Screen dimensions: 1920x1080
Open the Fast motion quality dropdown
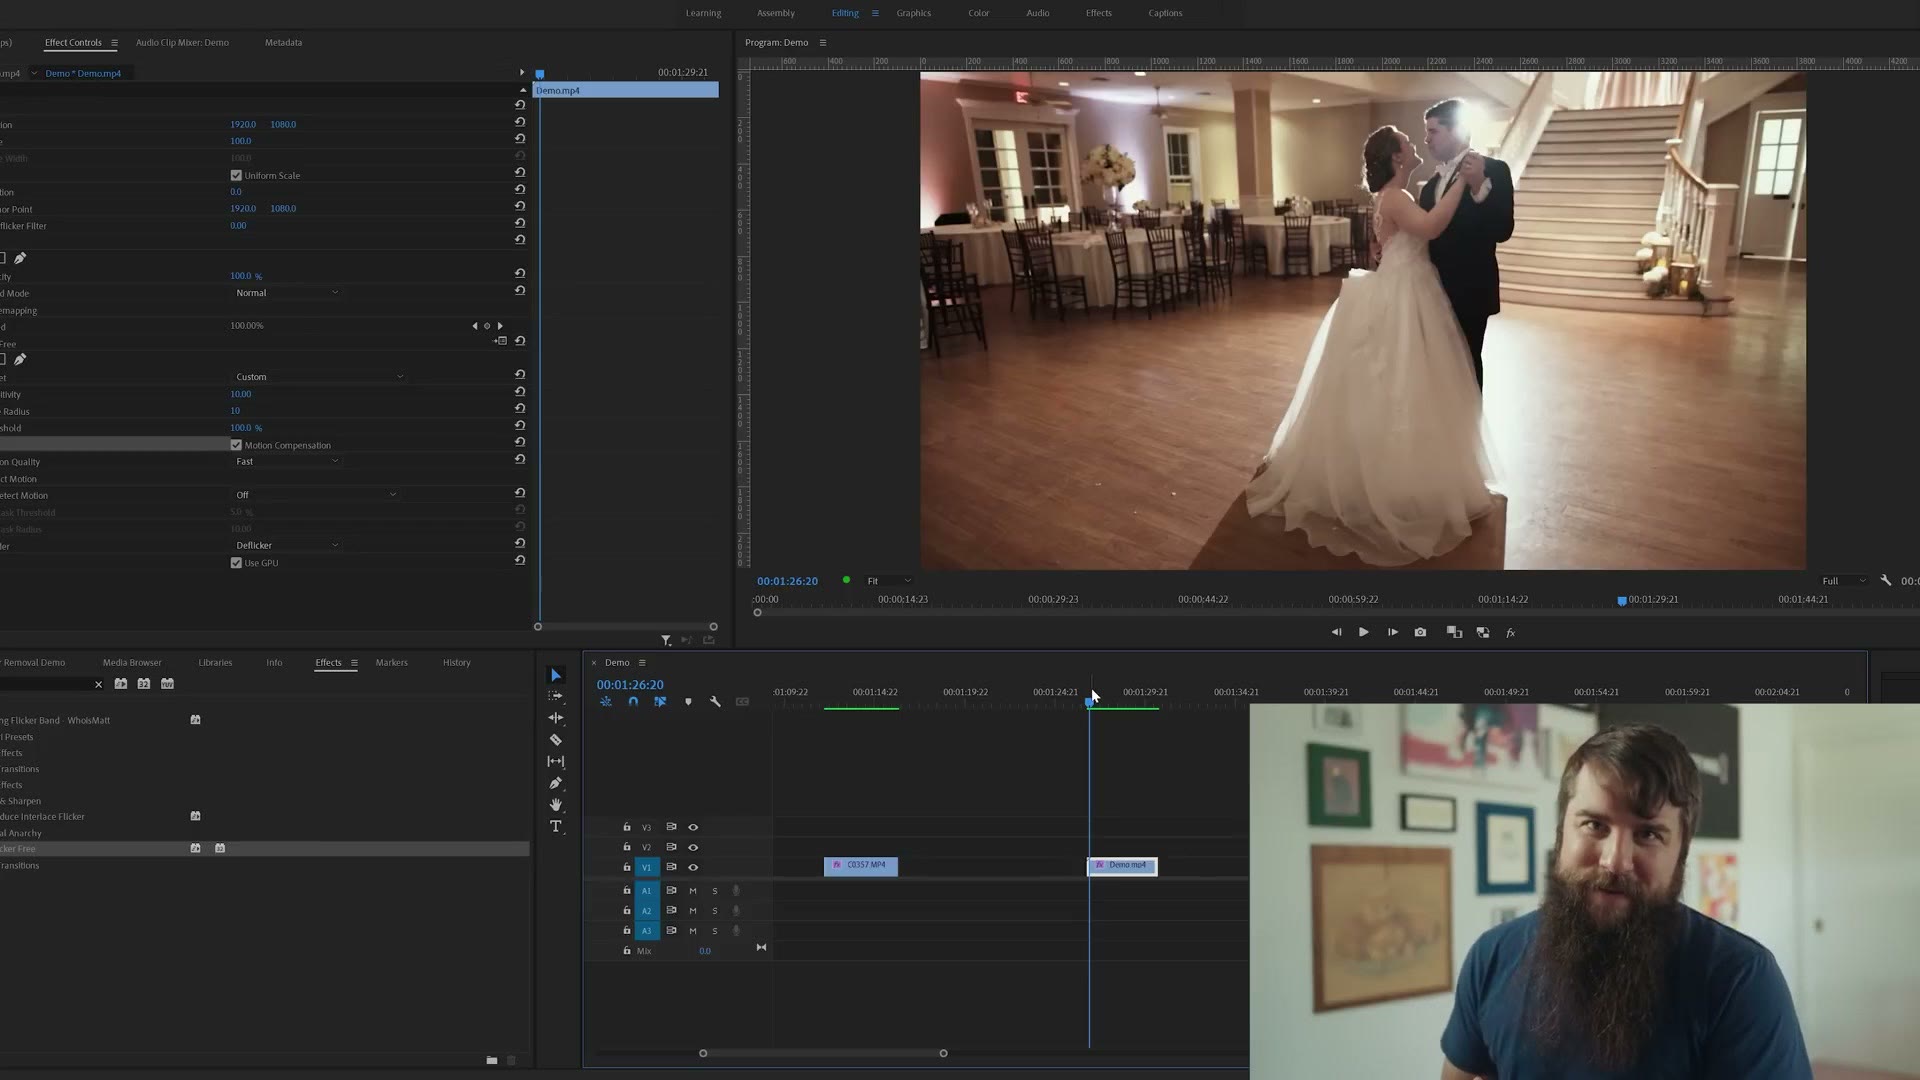coord(286,461)
